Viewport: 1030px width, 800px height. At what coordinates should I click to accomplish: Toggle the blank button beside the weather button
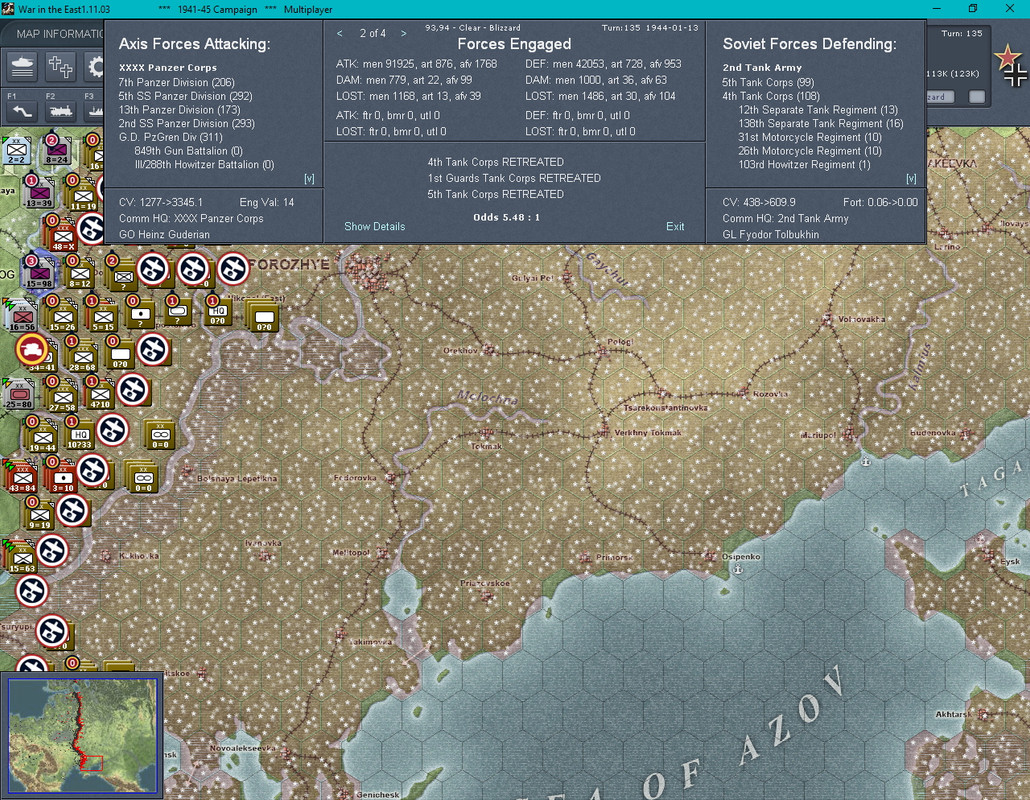(977, 97)
